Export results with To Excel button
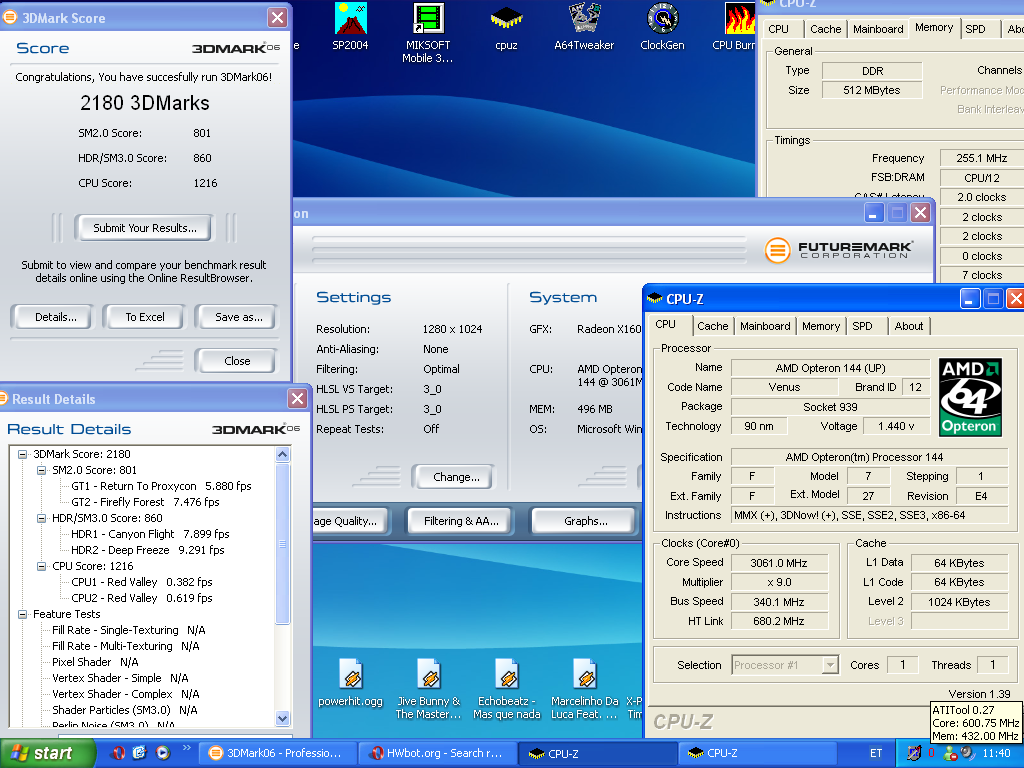Viewport: 1024px width, 768px height. pyautogui.click(x=145, y=317)
